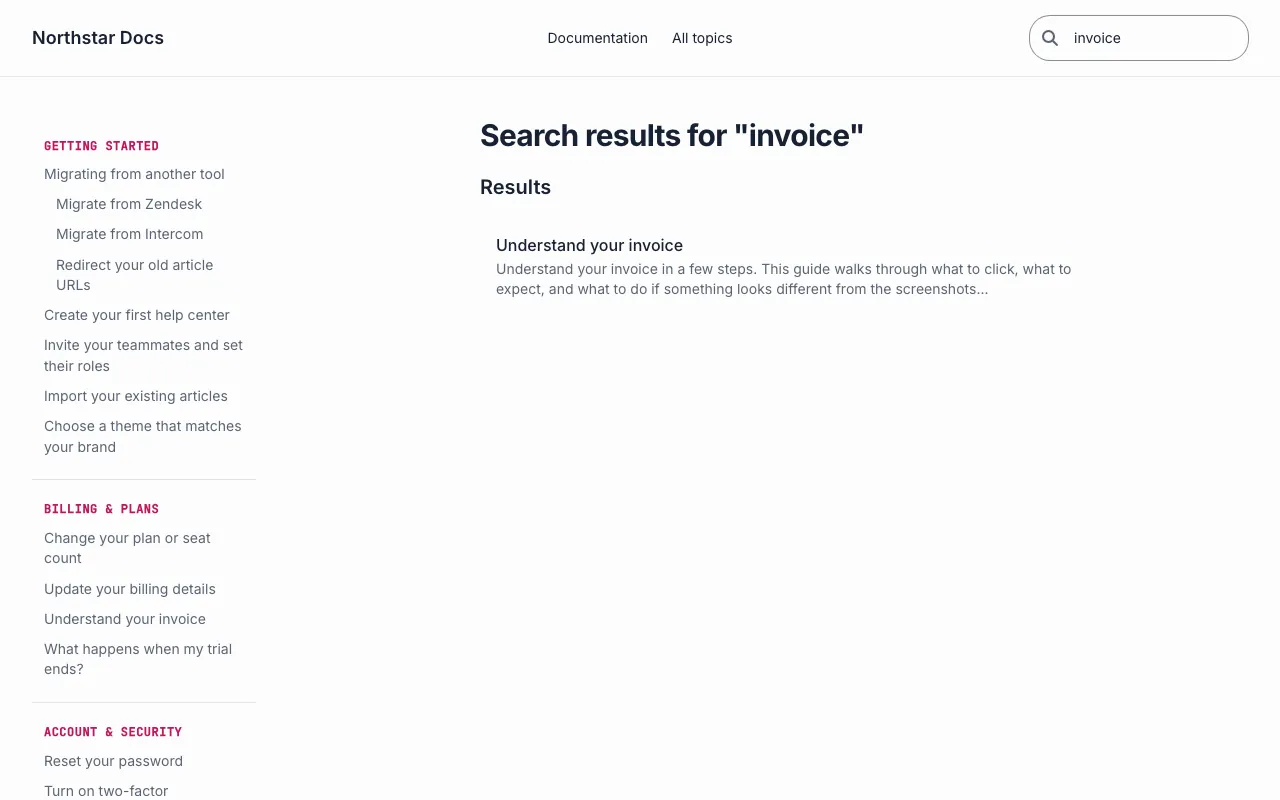Open "Update your billing details"
The height and width of the screenshot is (800, 1280).
(130, 589)
